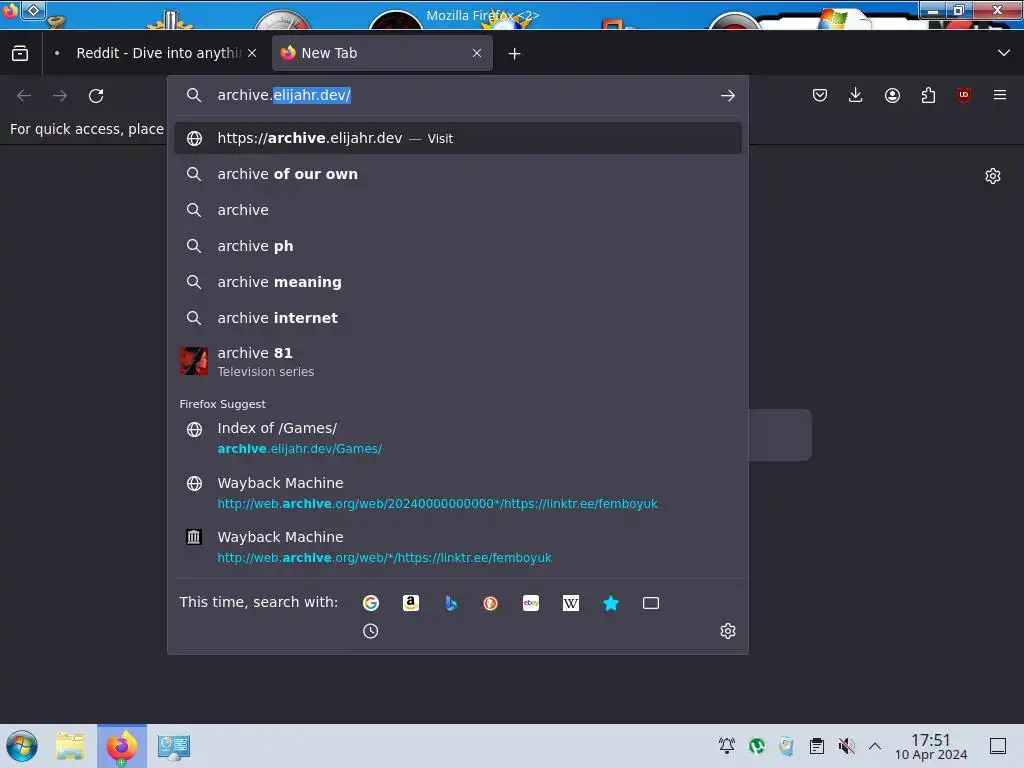
Task: Open the Save to Pocket icon
Action: [x=820, y=95]
